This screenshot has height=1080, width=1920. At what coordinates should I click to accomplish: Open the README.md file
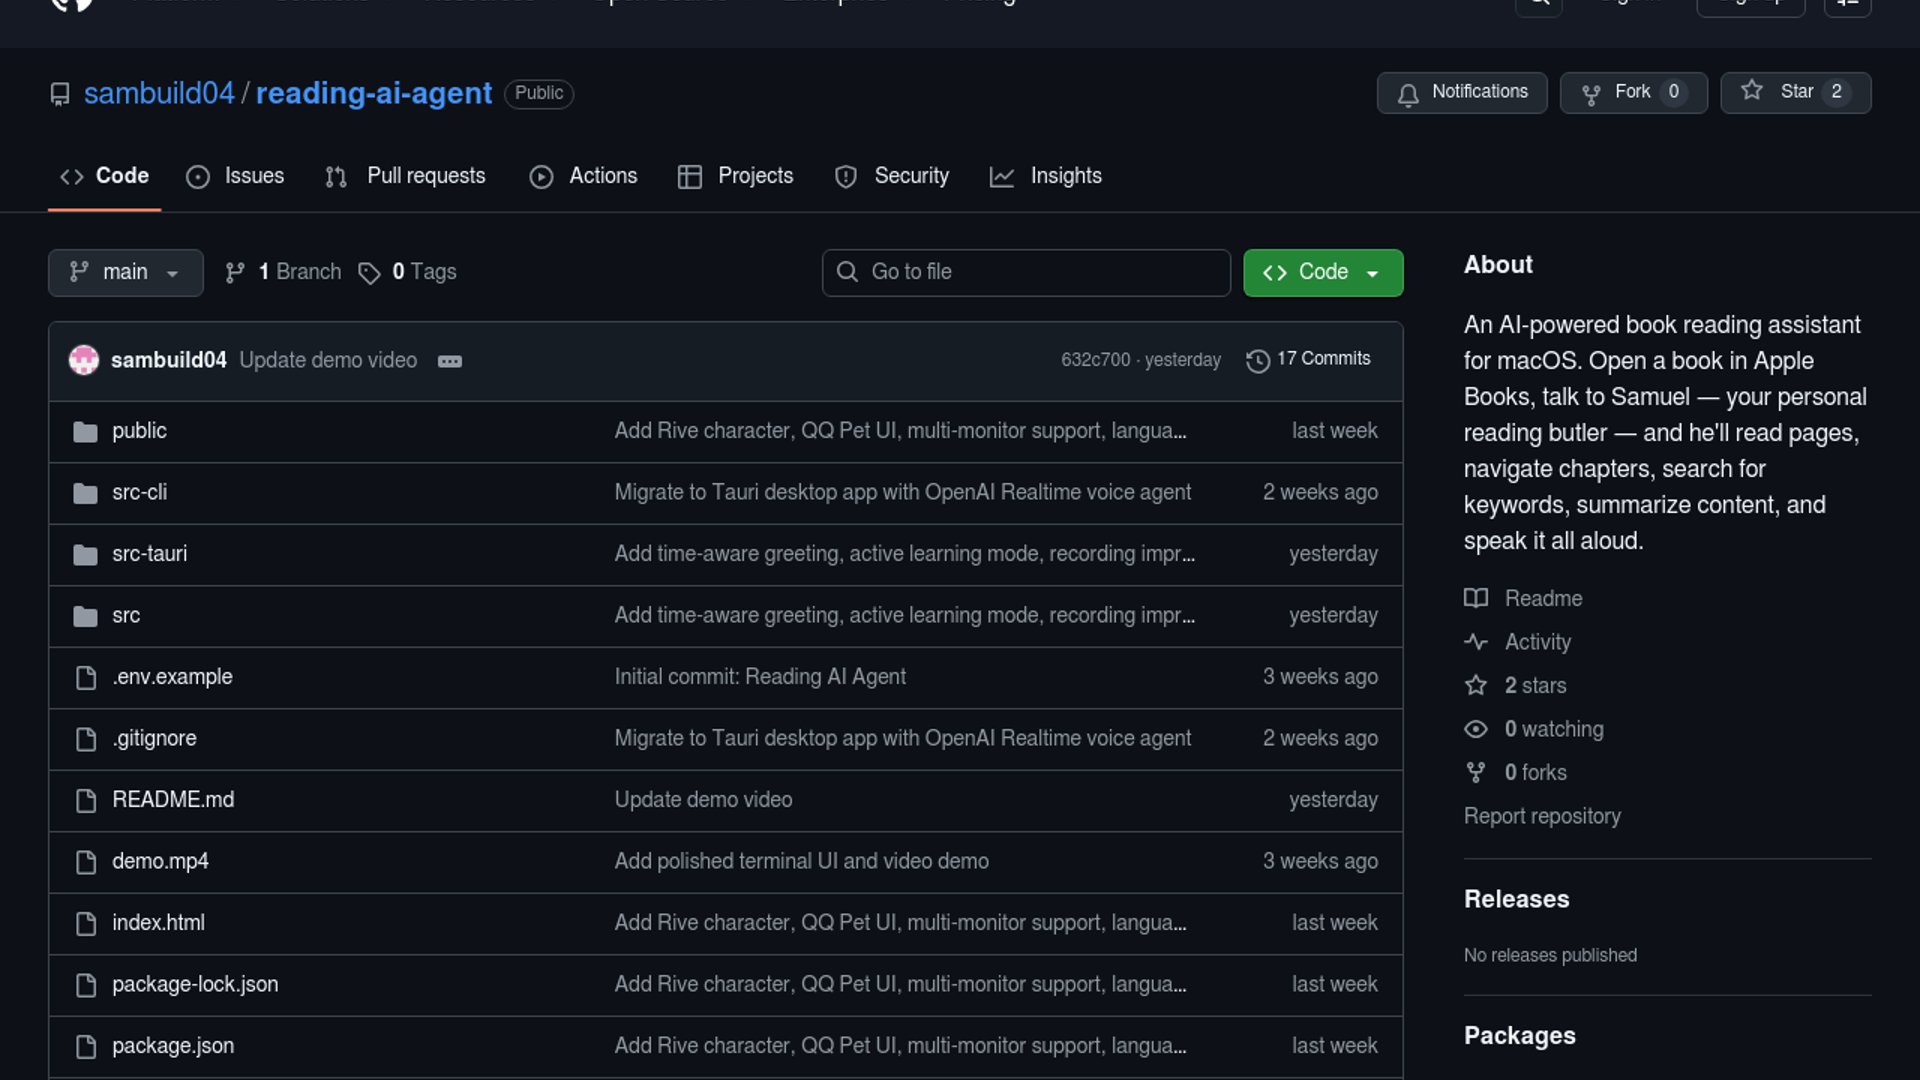coord(173,799)
